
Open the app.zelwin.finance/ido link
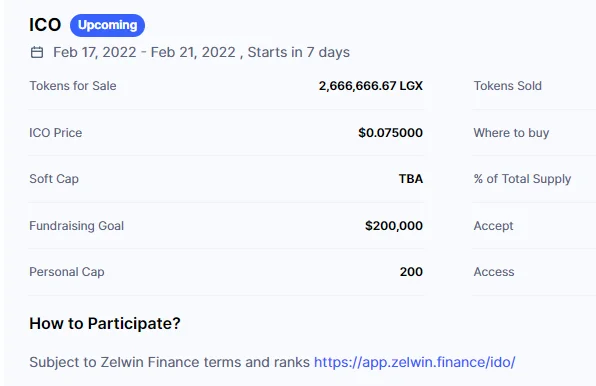(414, 362)
